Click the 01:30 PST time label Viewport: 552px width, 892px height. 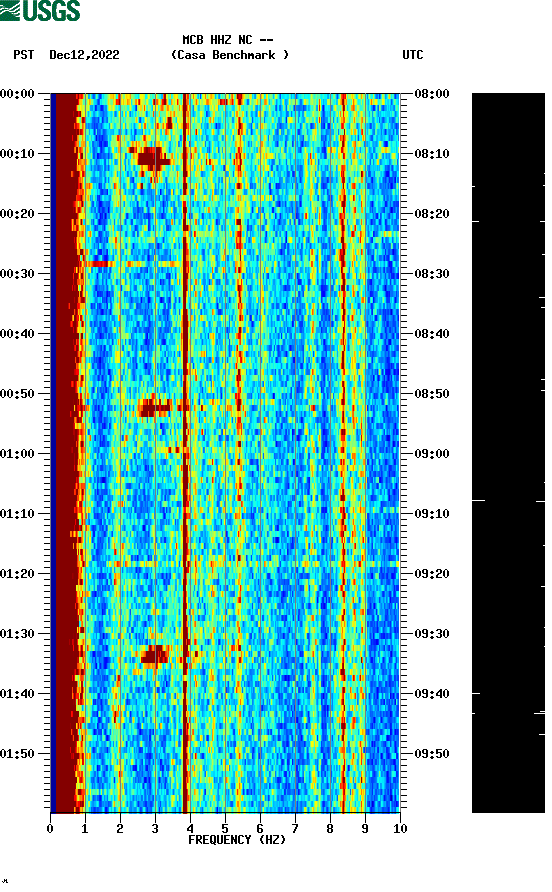(x=17, y=634)
